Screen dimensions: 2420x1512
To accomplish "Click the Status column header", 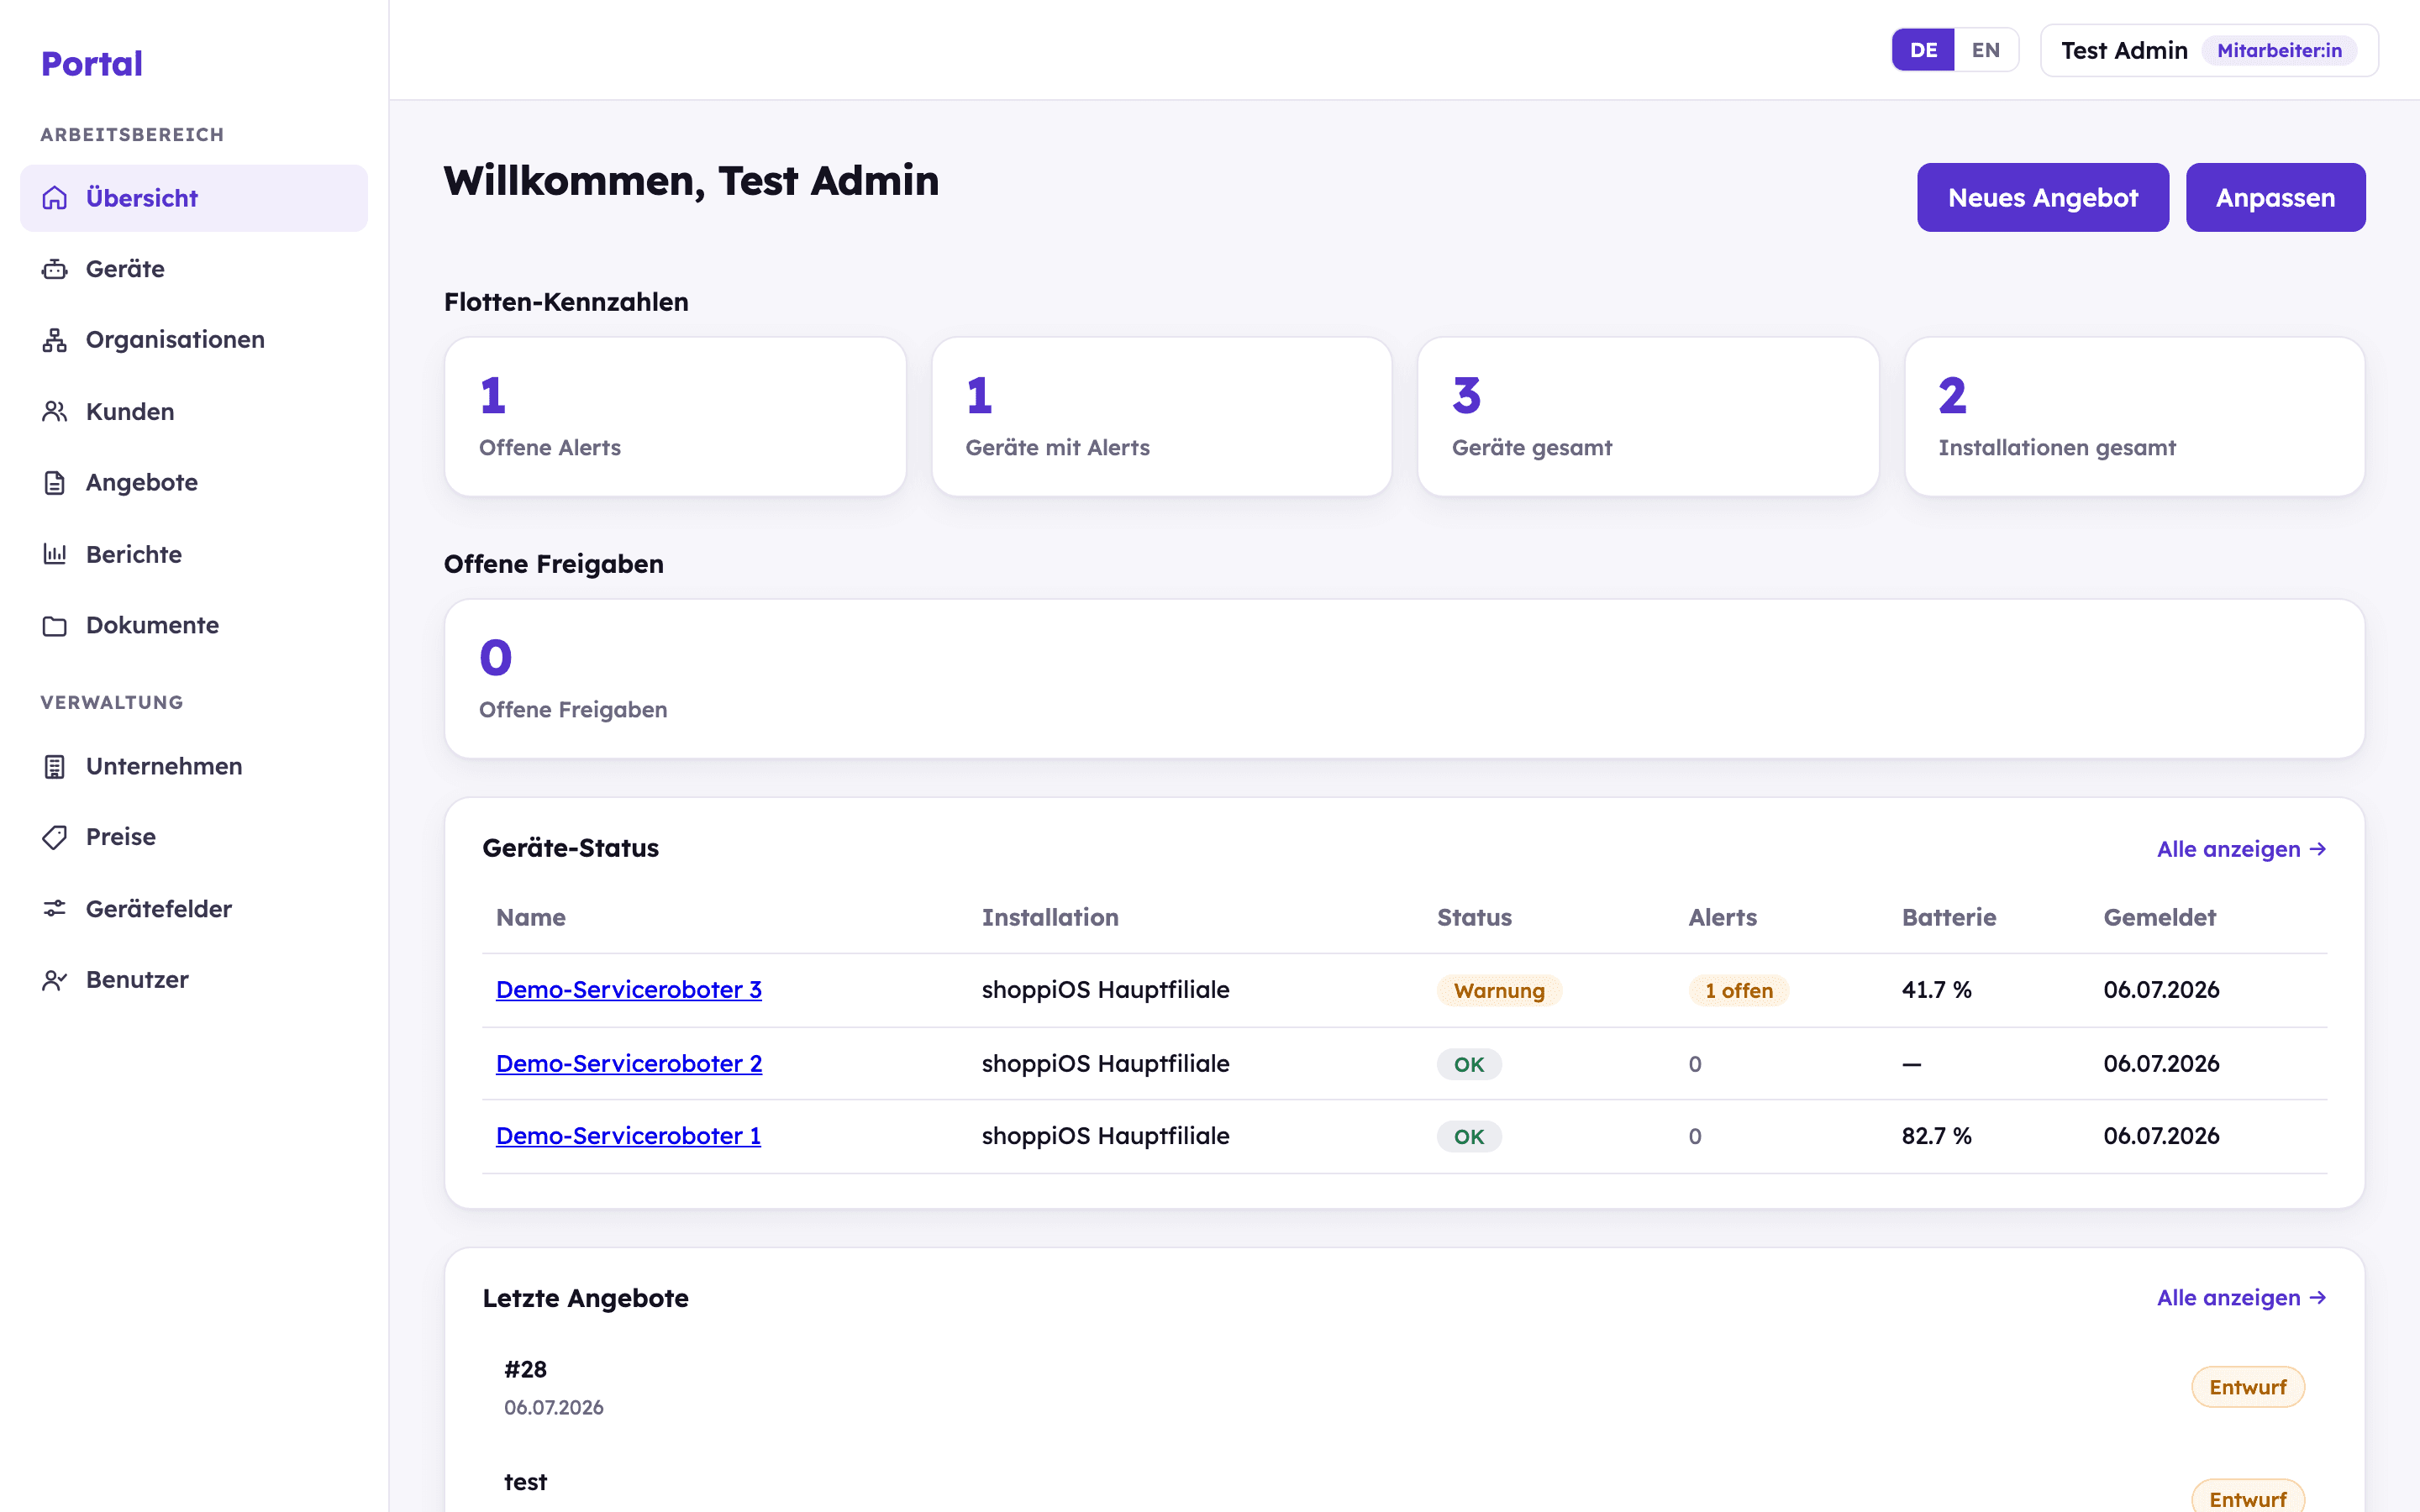I will tap(1474, 917).
